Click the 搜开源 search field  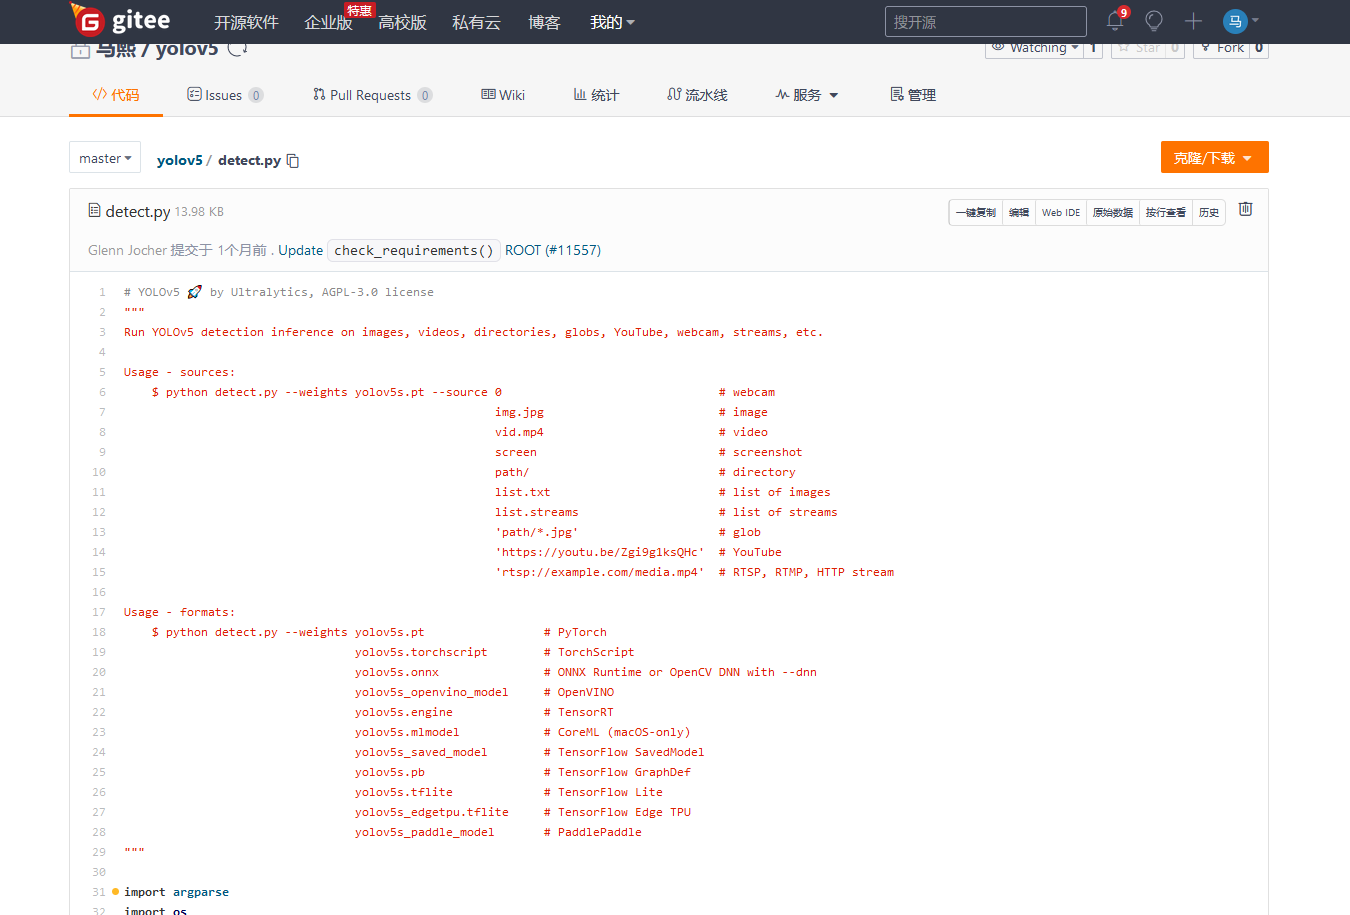click(985, 22)
